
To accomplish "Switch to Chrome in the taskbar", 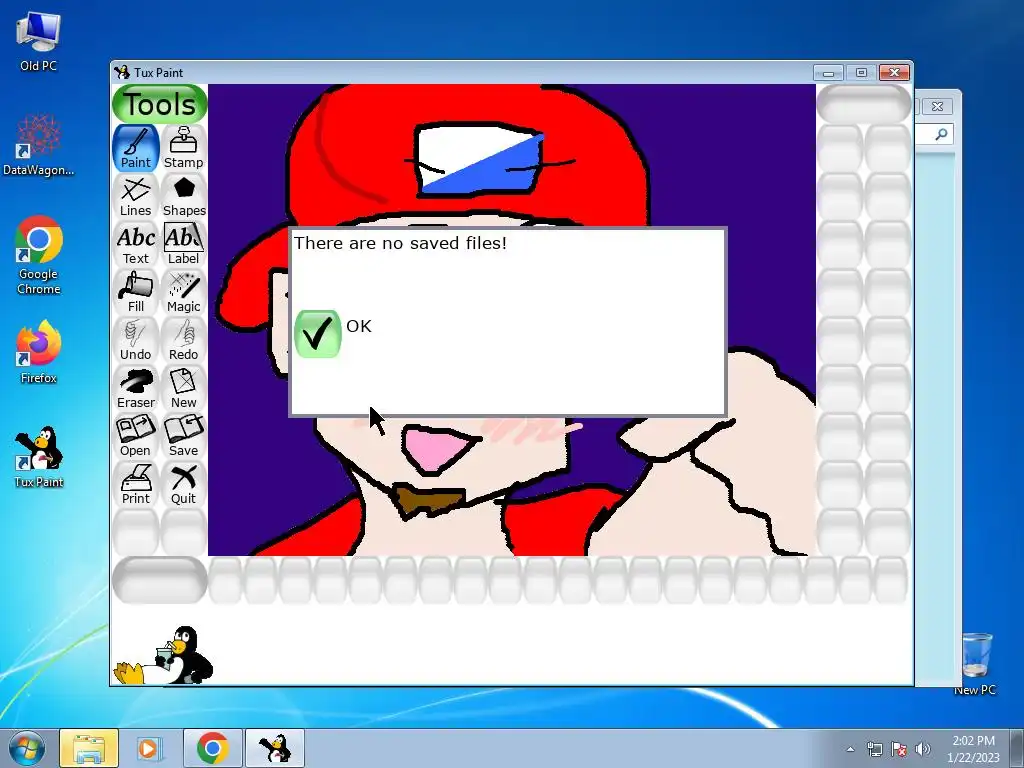I will pos(212,748).
